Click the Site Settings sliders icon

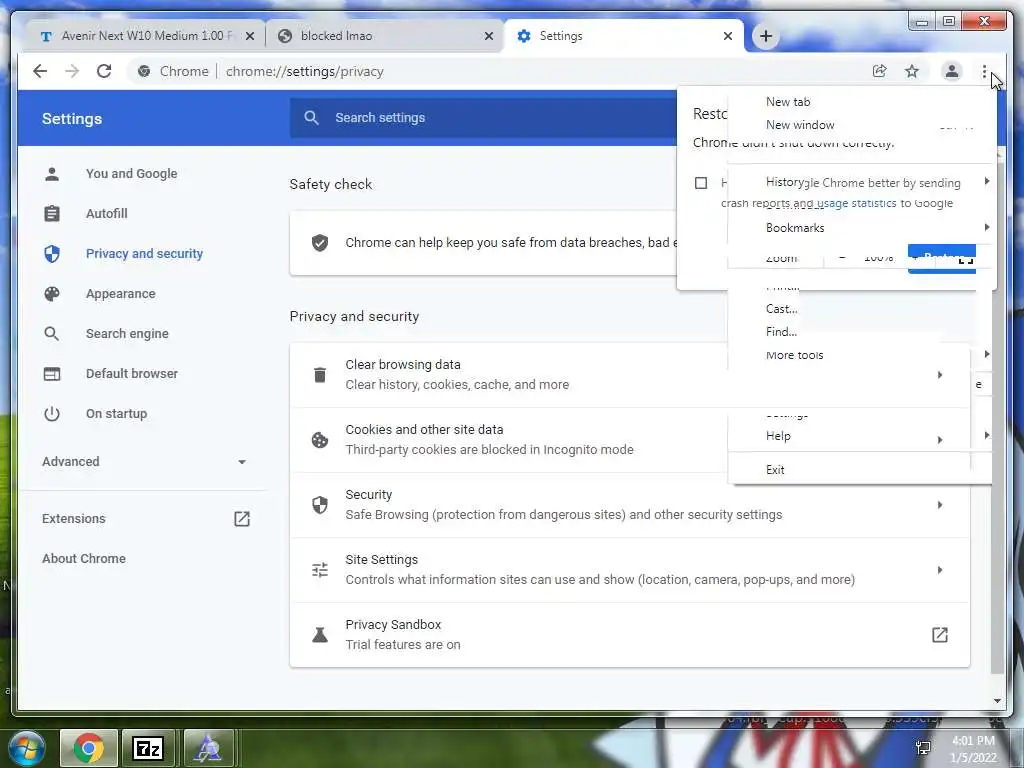(319, 570)
